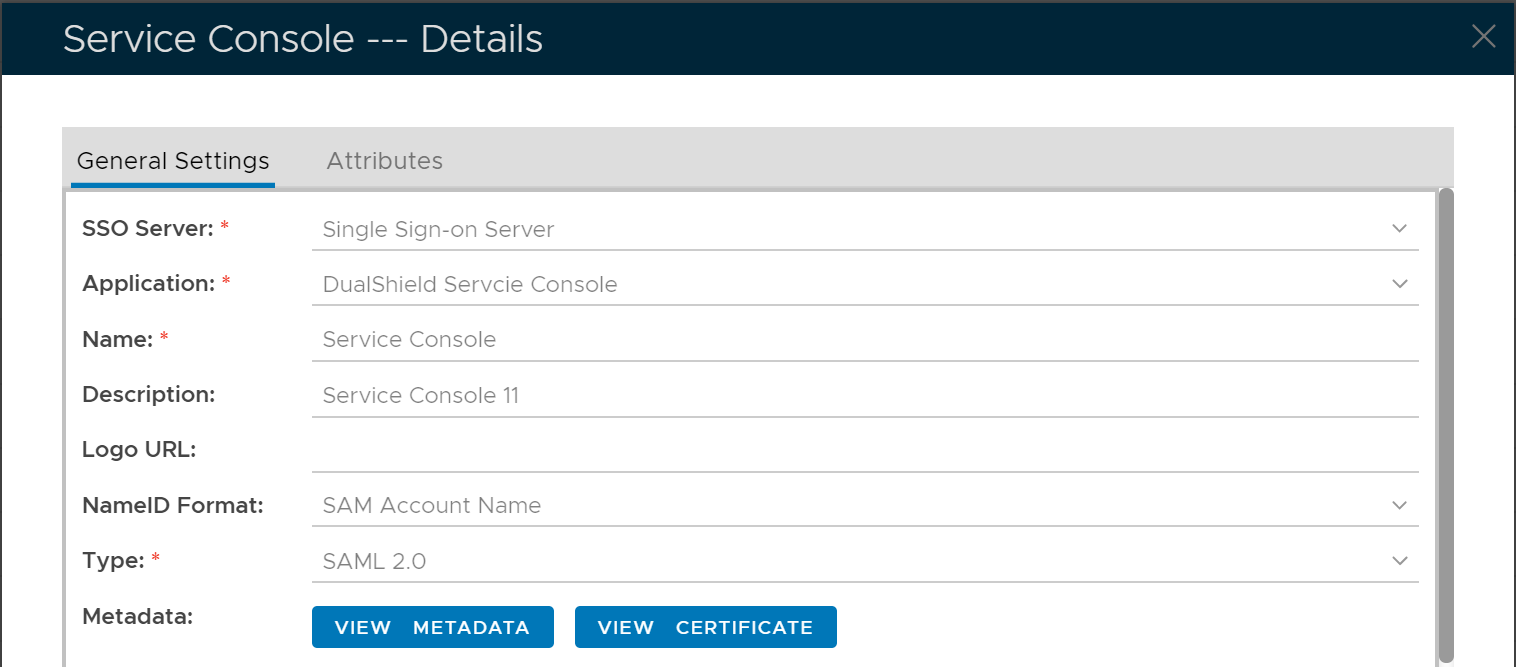Click the Application field chevron arrow
1516x667 pixels.
tap(1399, 284)
